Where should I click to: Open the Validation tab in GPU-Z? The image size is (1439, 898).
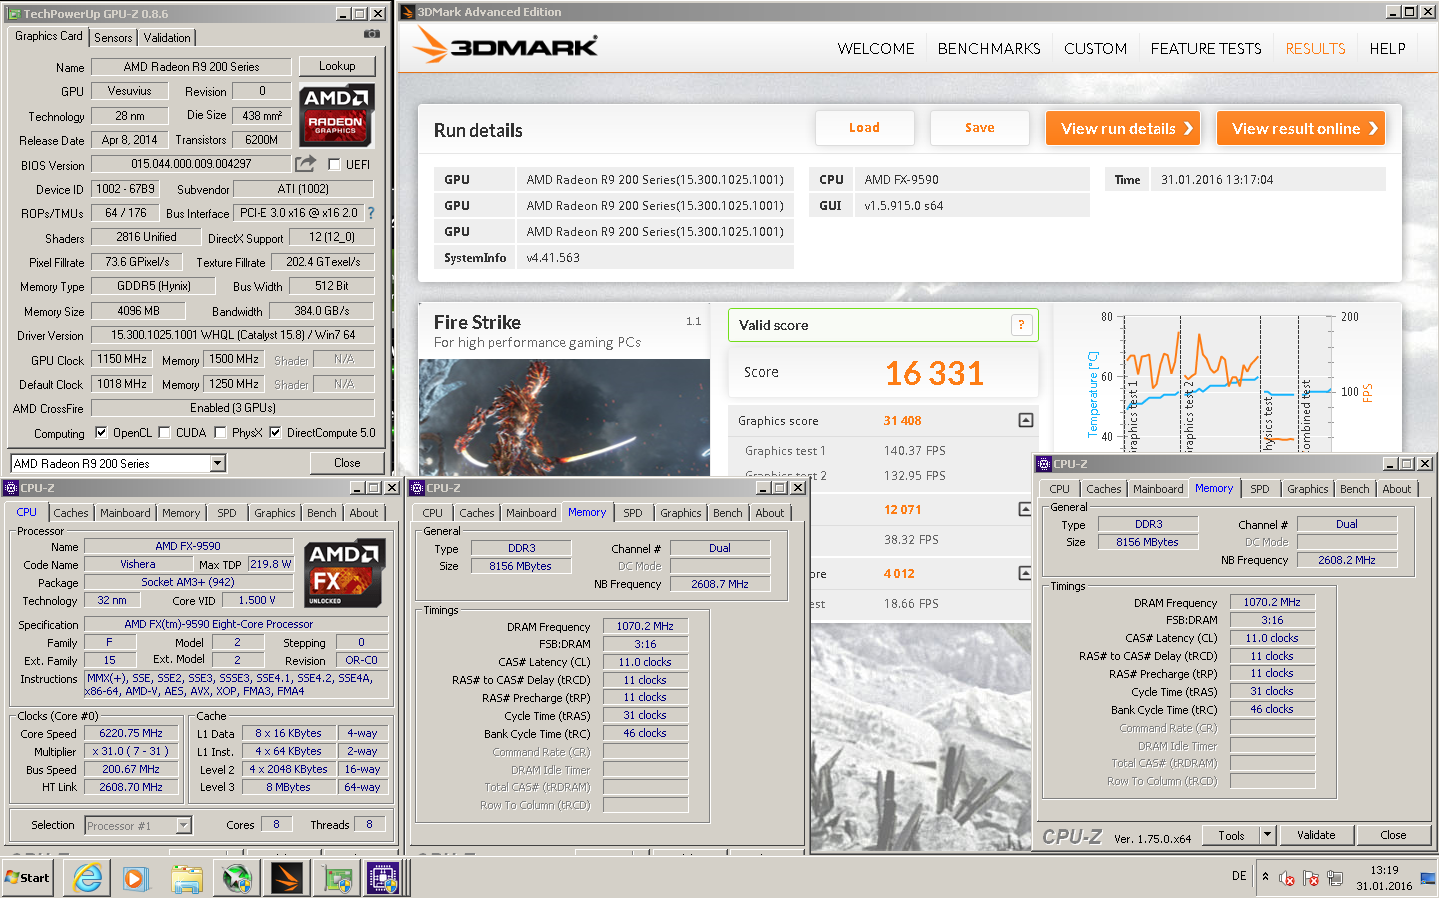point(167,37)
